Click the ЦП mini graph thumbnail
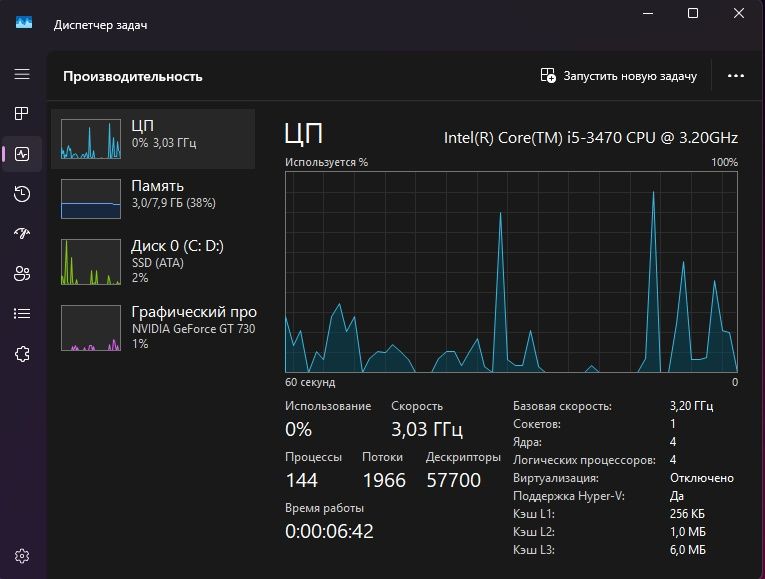This screenshot has width=765, height=579. pos(91,139)
